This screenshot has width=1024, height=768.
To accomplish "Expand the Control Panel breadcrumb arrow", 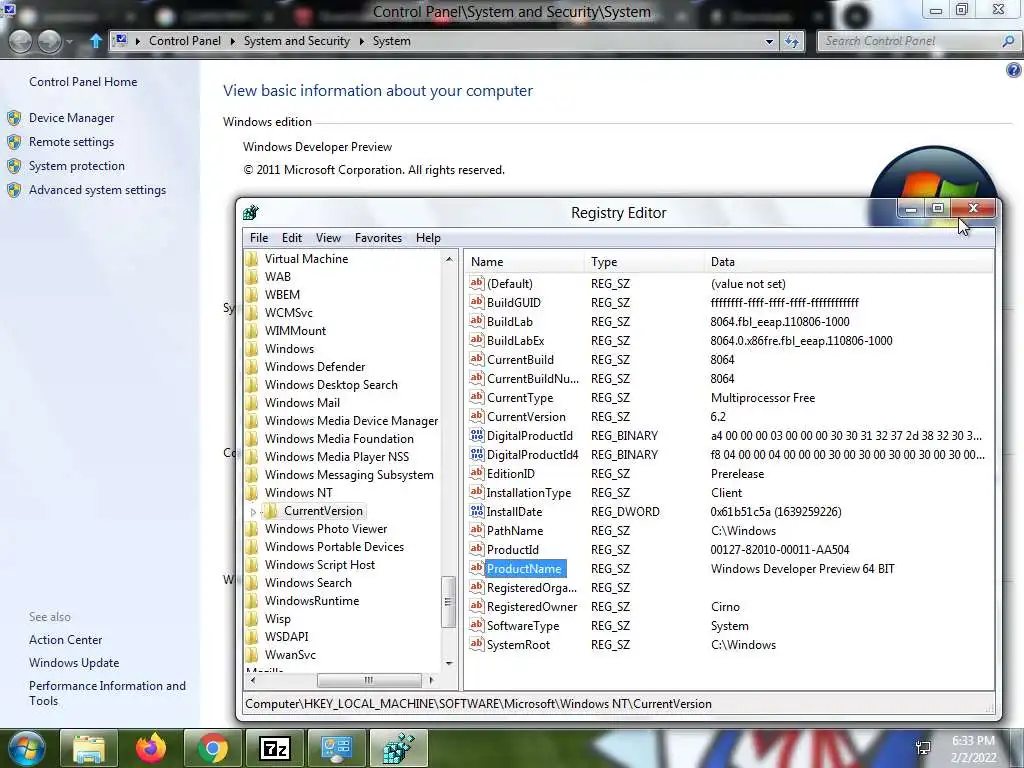I will click(x=232, y=41).
